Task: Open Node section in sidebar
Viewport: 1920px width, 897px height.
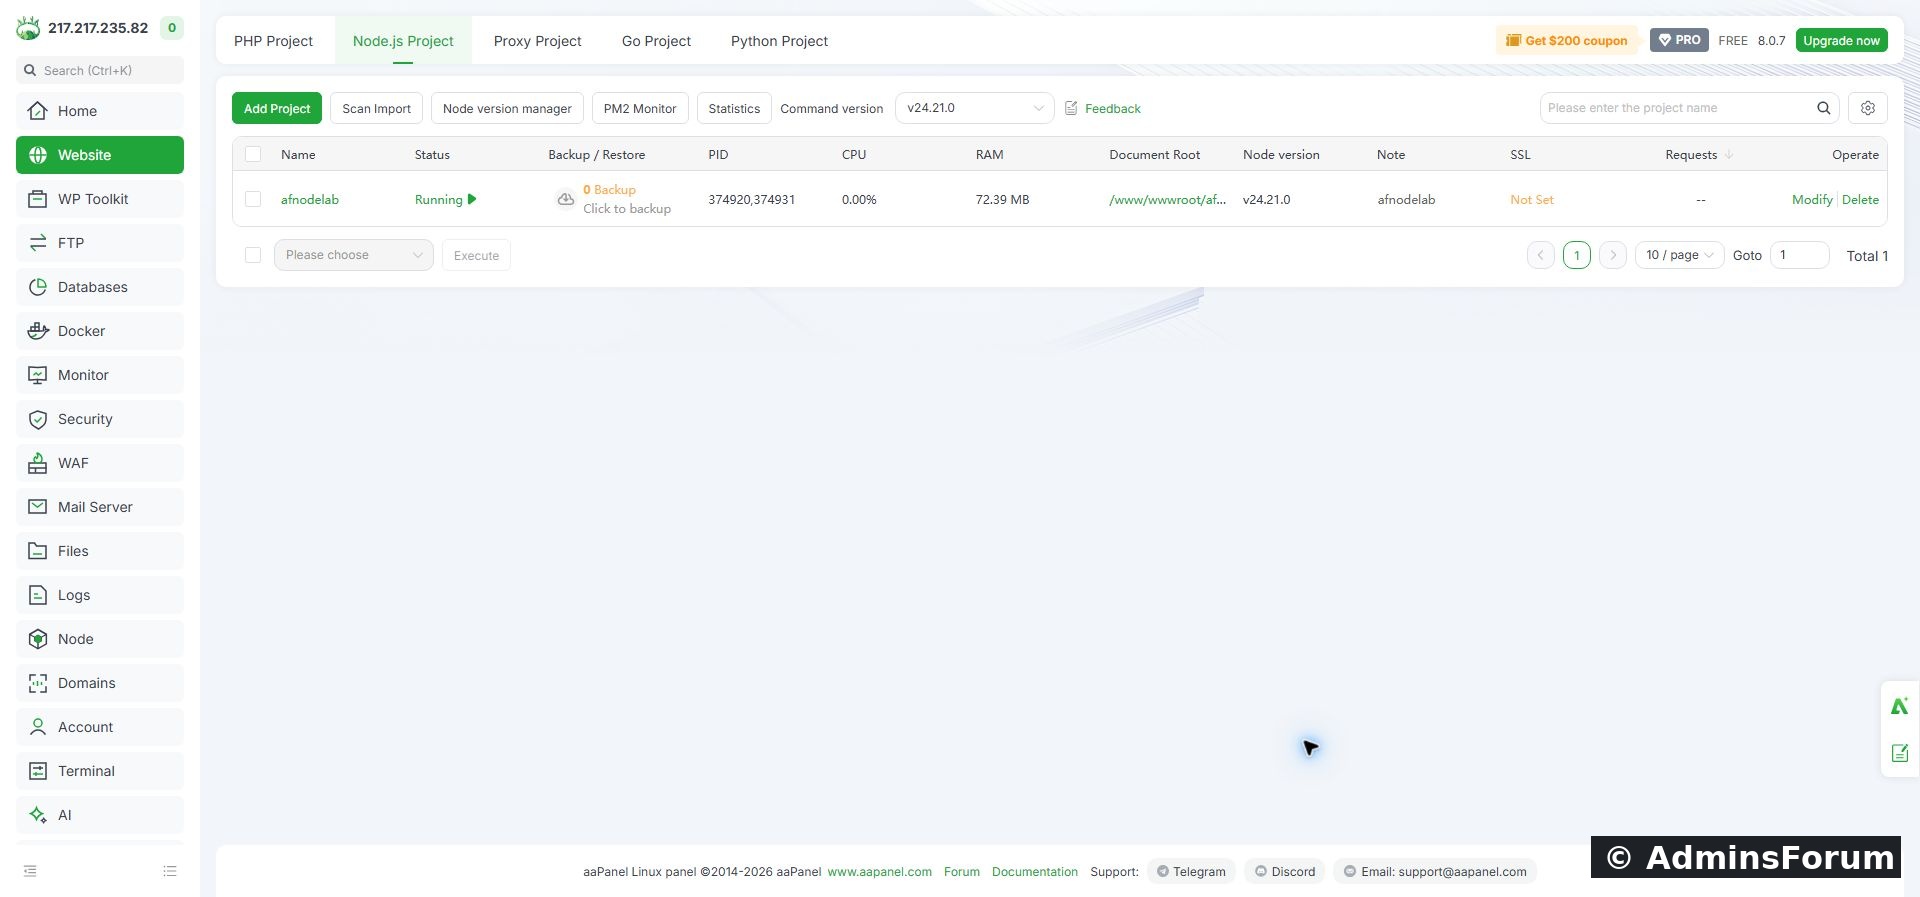Action: point(100,639)
